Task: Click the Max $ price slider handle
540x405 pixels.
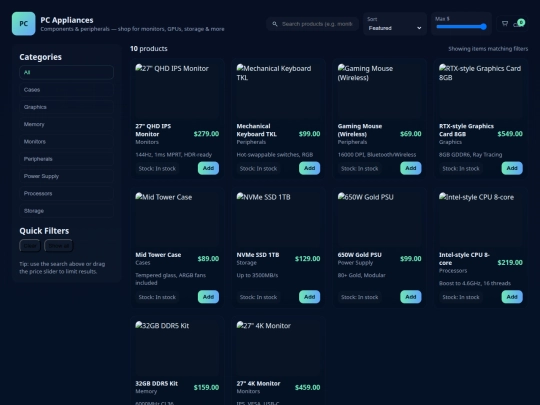Action: [484, 27]
